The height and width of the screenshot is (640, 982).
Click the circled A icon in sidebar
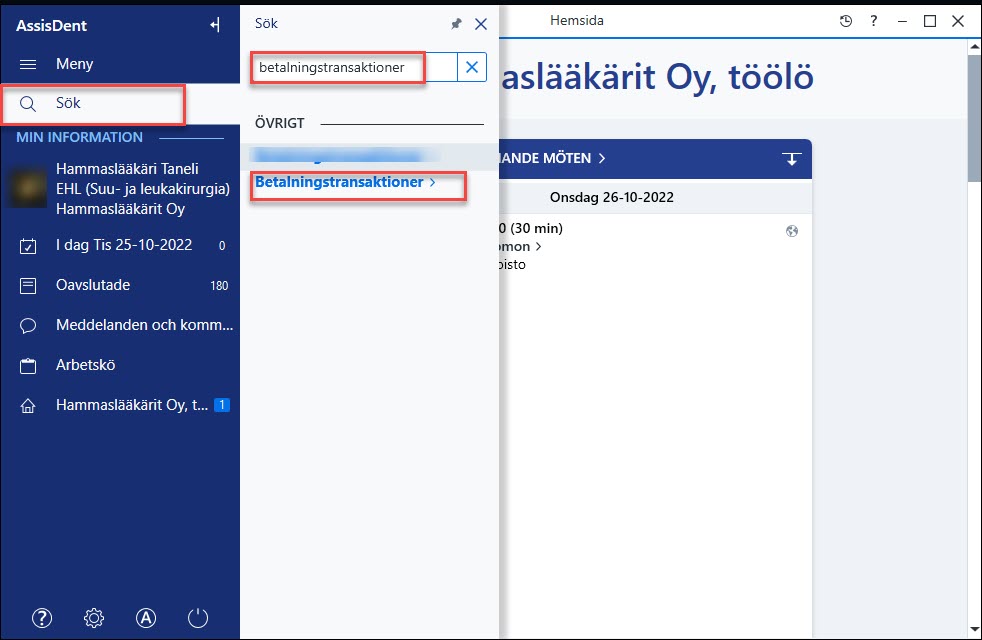click(146, 618)
